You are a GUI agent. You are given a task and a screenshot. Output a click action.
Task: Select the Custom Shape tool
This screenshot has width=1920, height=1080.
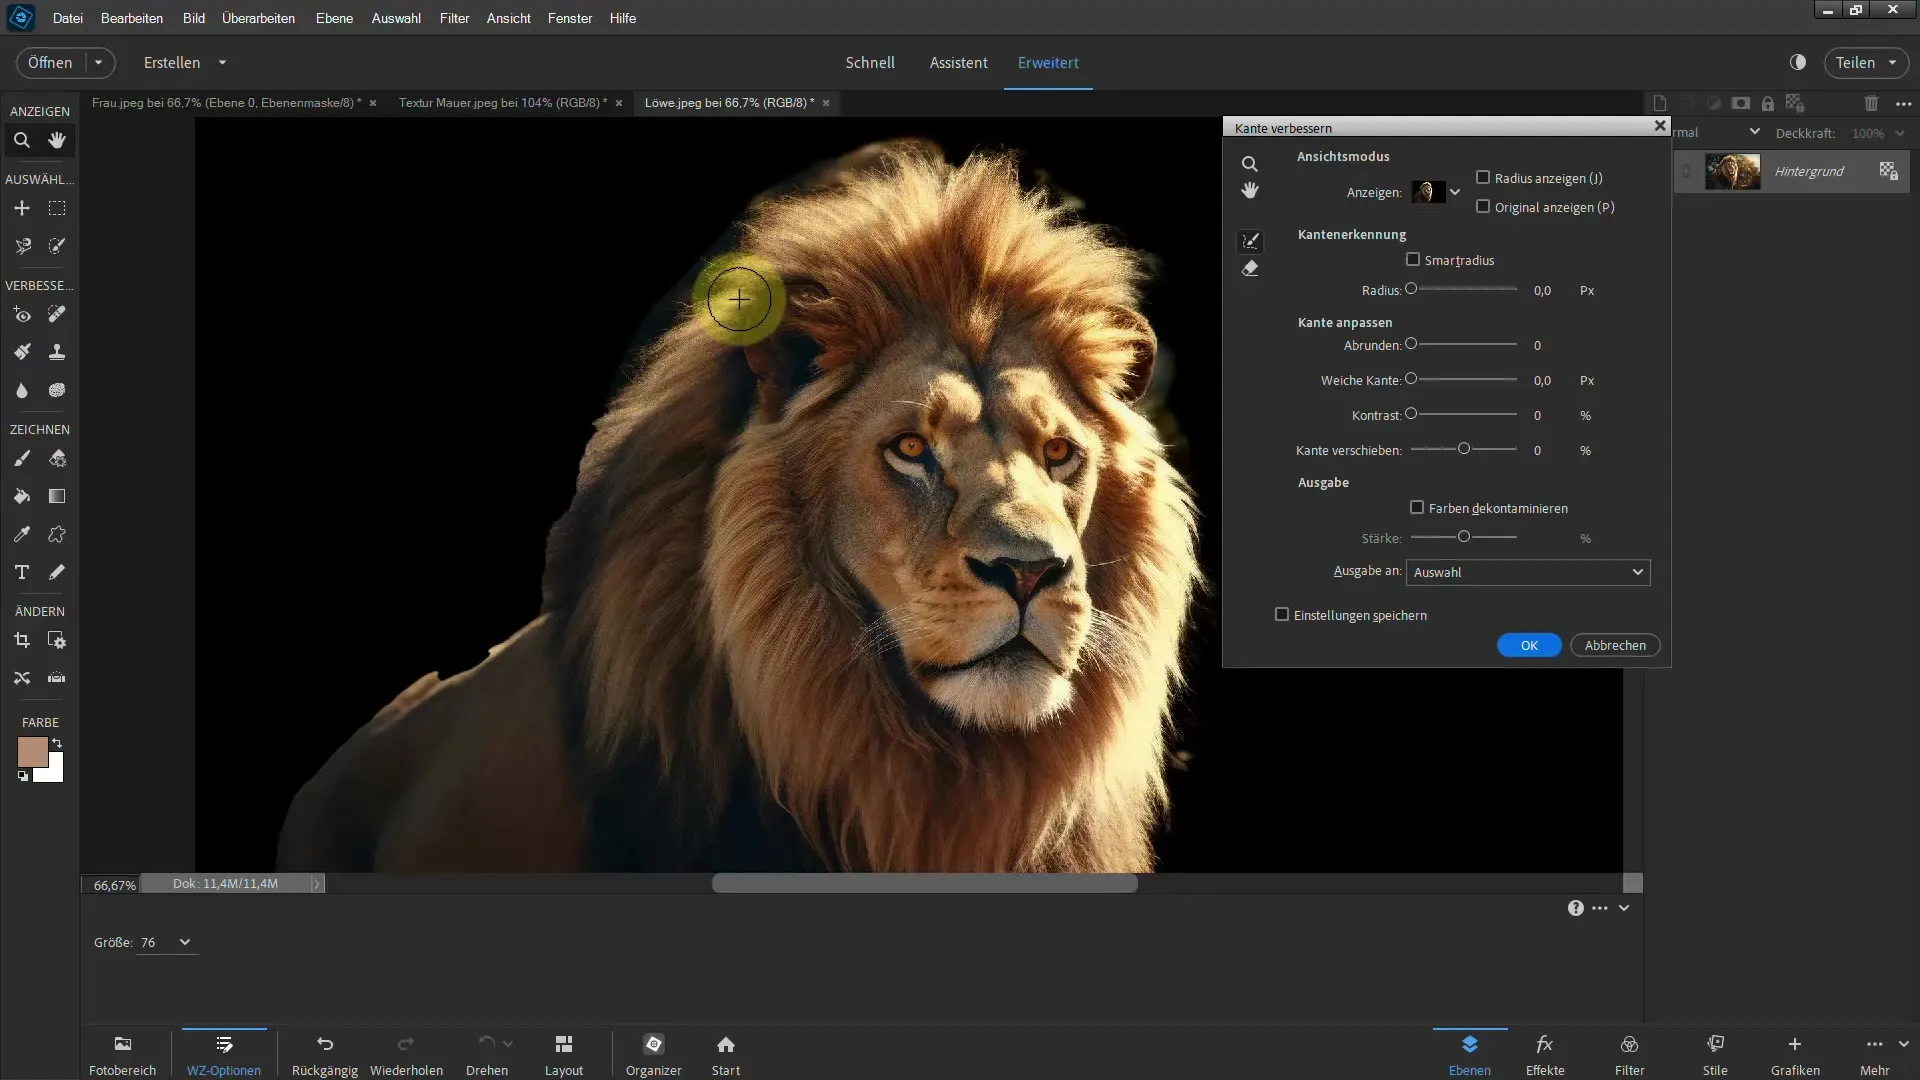click(x=57, y=534)
